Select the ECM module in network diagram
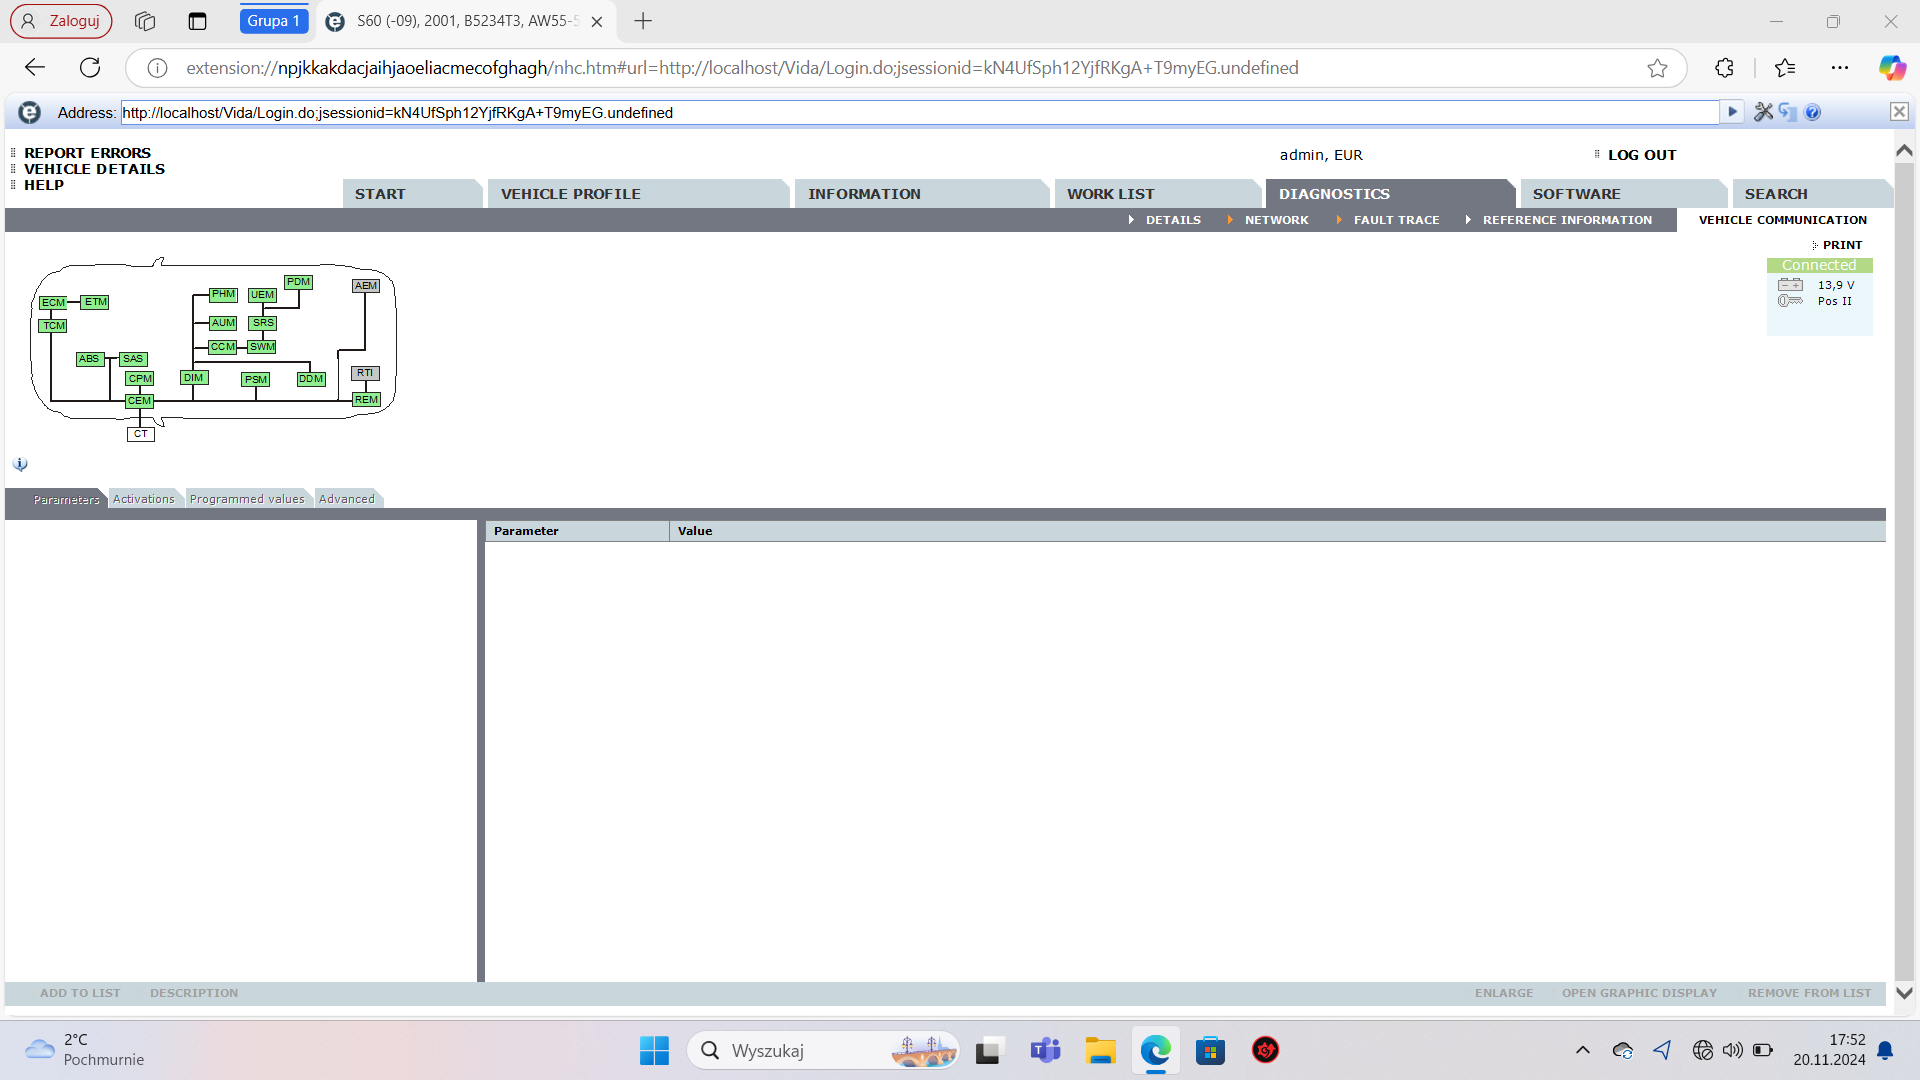 click(x=53, y=303)
